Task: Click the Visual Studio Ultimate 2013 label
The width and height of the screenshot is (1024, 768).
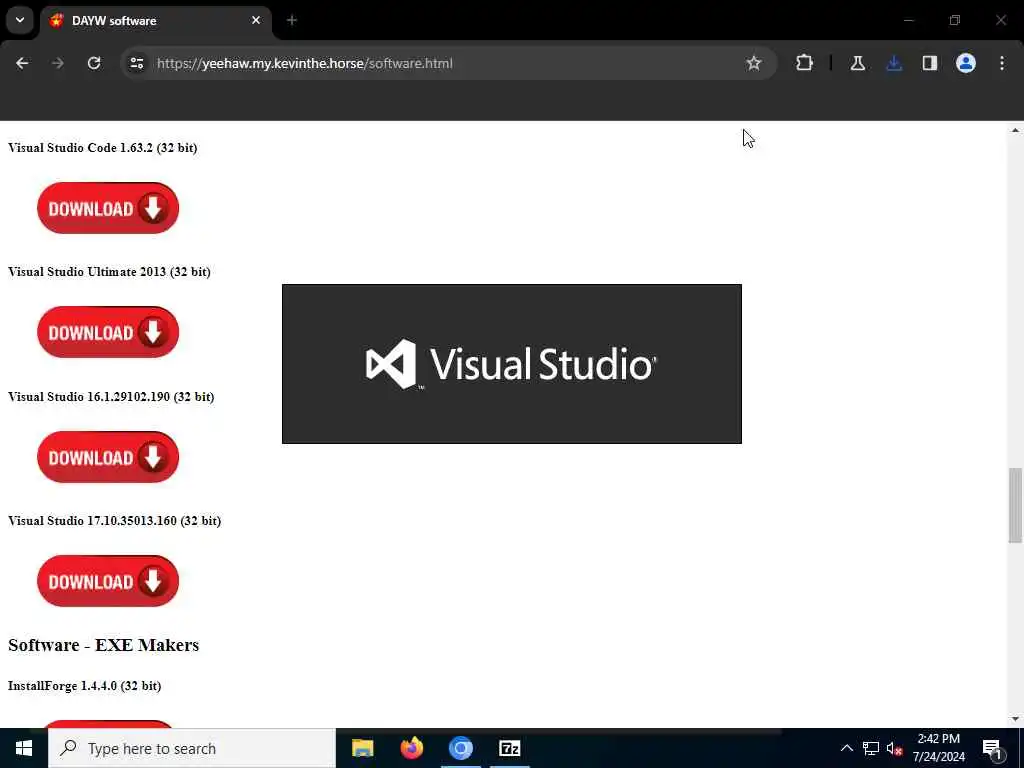Action: pos(109,272)
